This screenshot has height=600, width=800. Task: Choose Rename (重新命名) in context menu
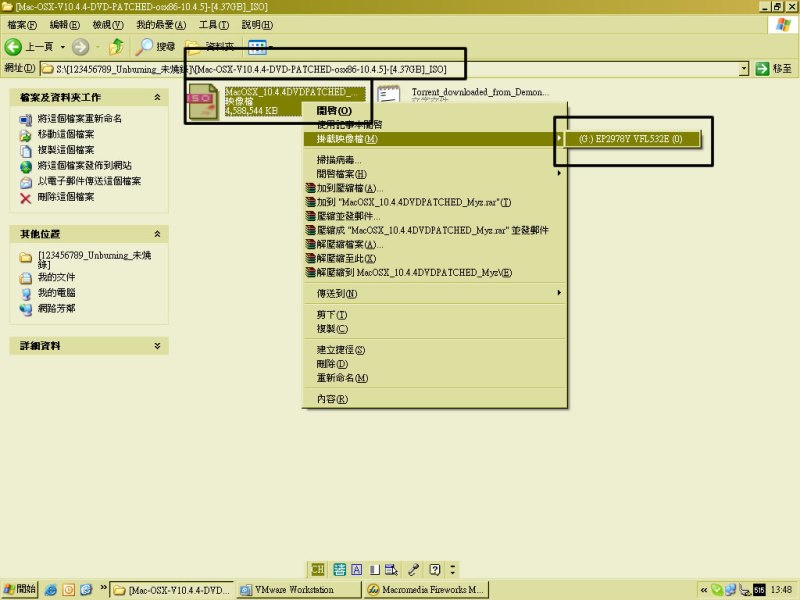(435, 378)
